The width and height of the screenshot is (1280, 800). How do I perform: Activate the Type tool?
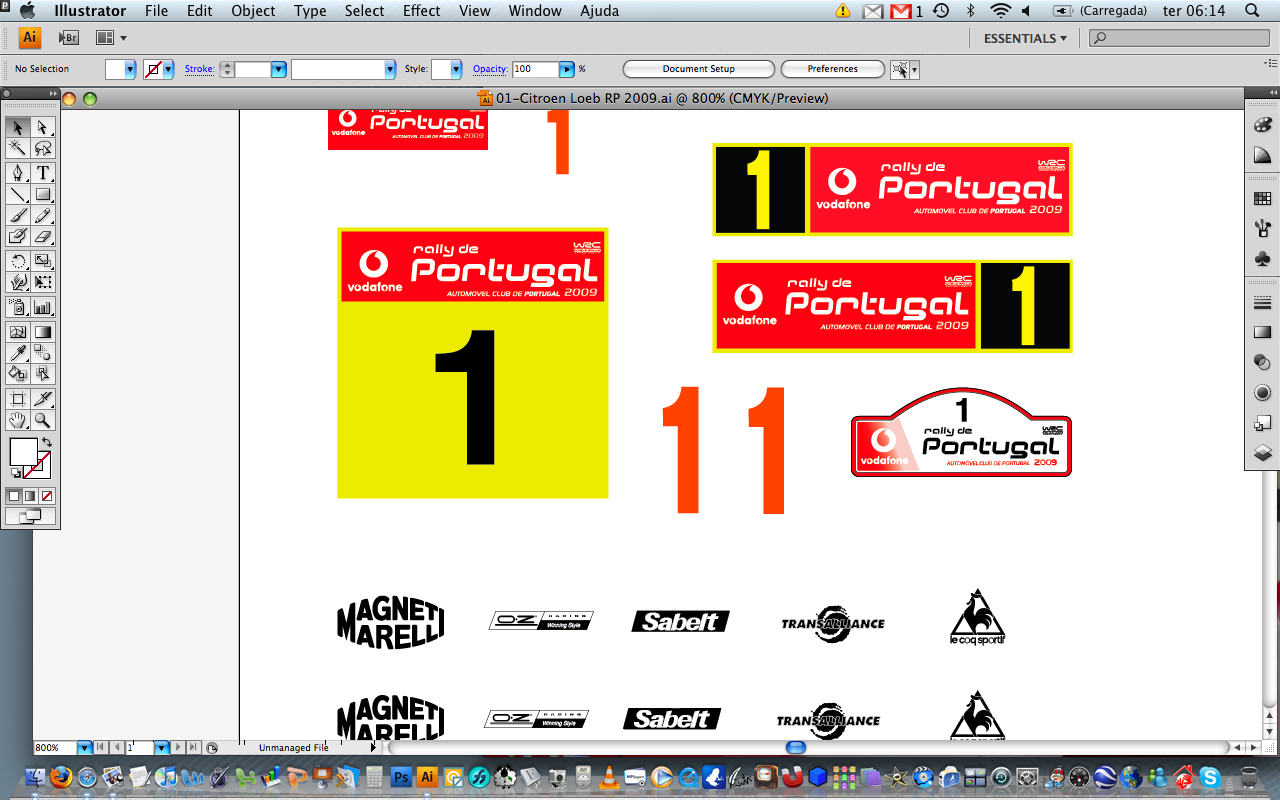(x=43, y=173)
